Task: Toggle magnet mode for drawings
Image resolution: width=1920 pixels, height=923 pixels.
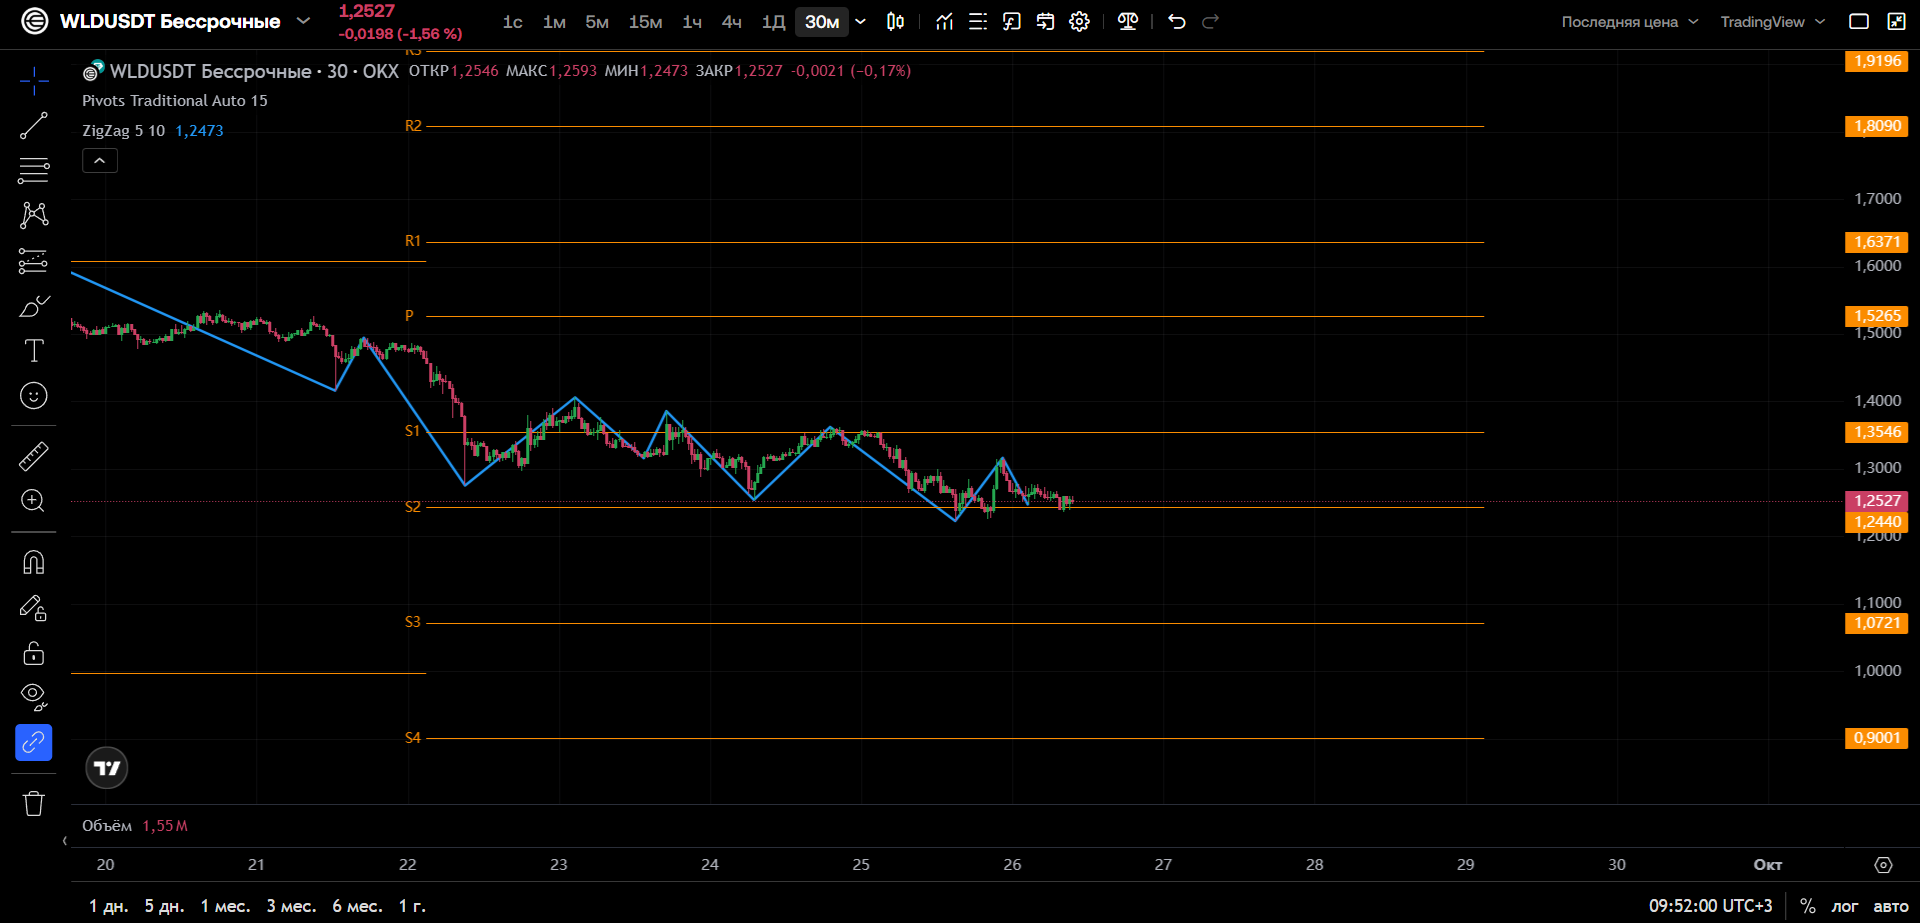Action: point(34,563)
